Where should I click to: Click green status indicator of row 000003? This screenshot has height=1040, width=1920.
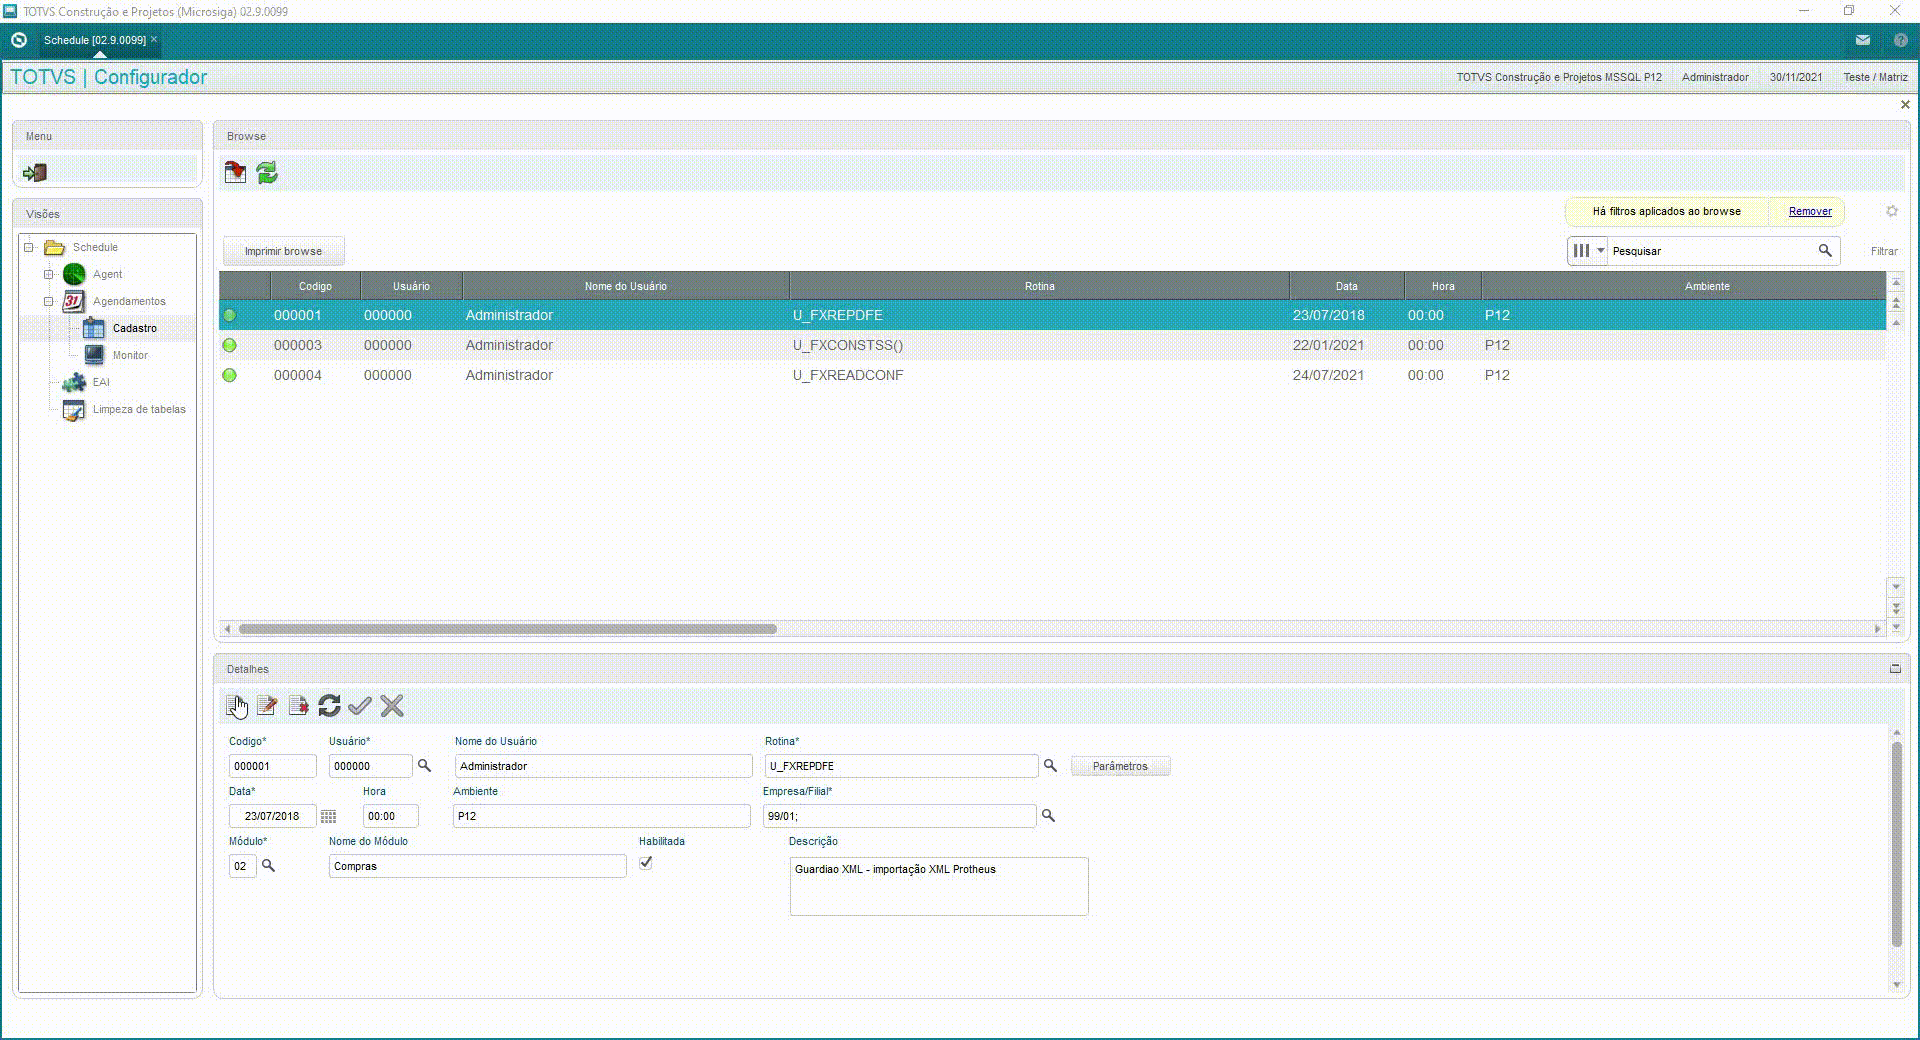click(x=230, y=345)
